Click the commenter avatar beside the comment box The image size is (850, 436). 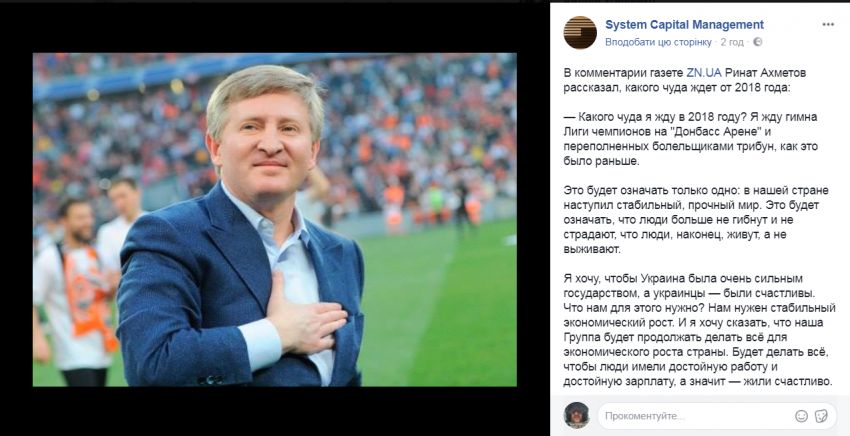[576, 415]
